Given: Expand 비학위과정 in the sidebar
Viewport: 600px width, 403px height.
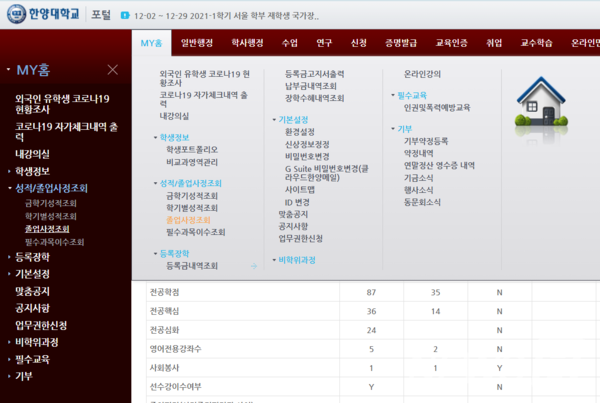Looking at the screenshot, I should click(36, 342).
